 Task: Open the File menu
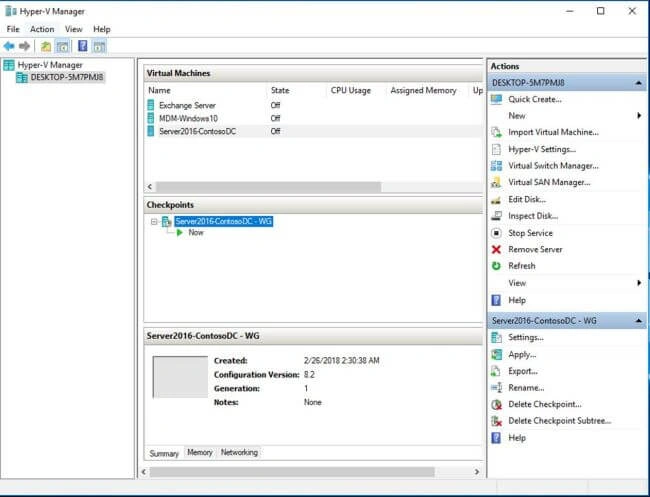point(13,29)
